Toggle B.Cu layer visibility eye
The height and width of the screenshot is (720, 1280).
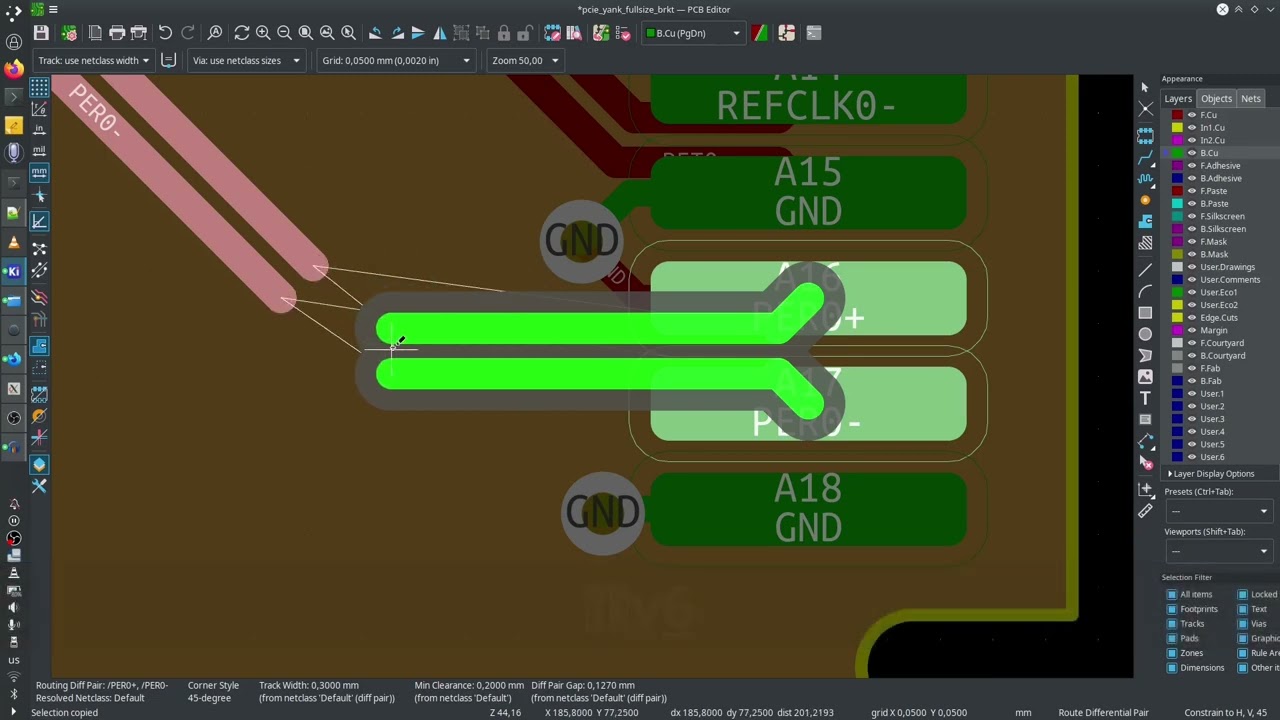click(x=1192, y=153)
